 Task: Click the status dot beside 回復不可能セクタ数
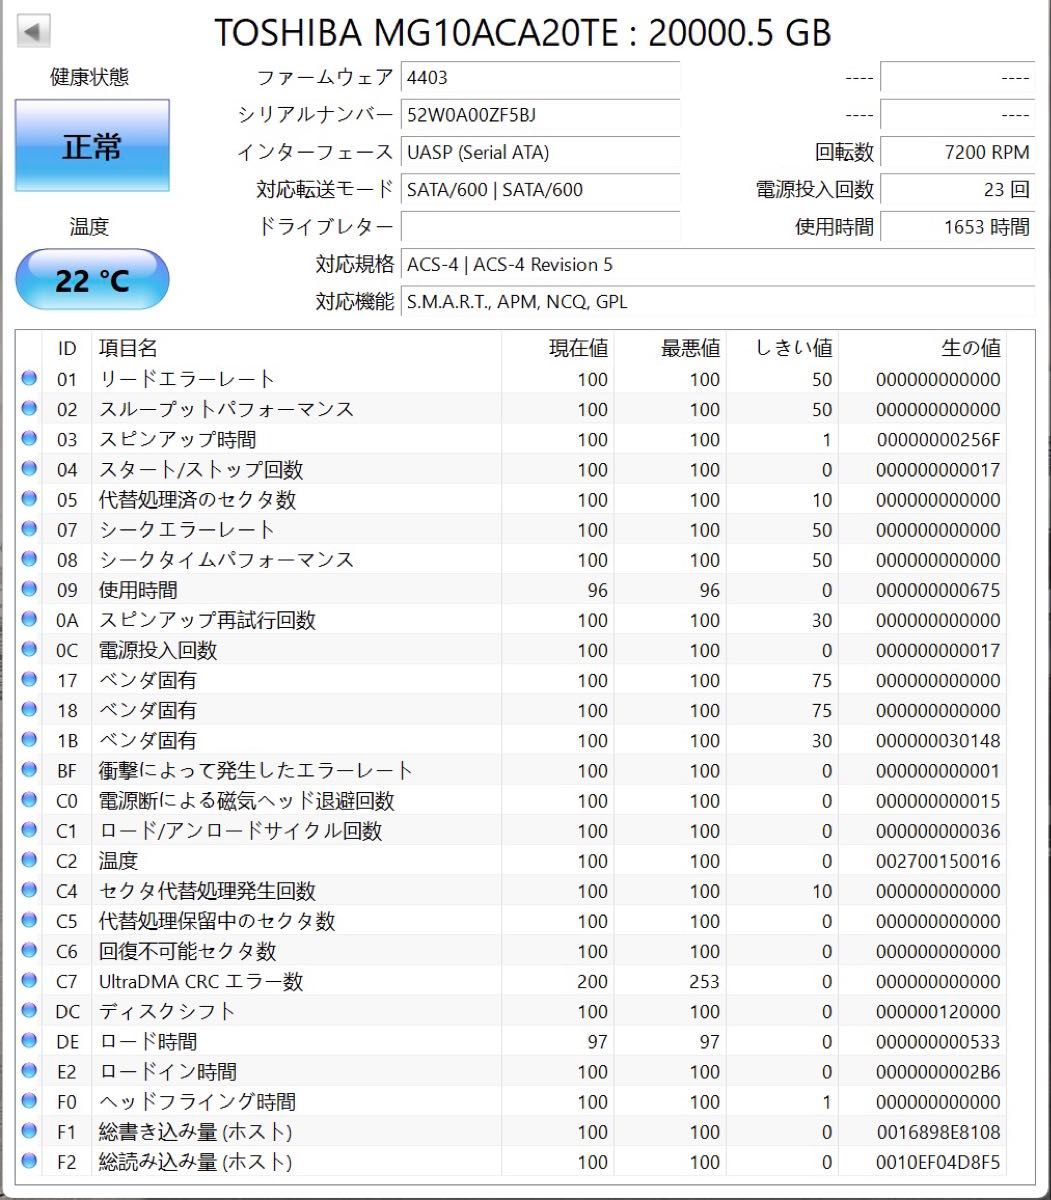(31, 951)
